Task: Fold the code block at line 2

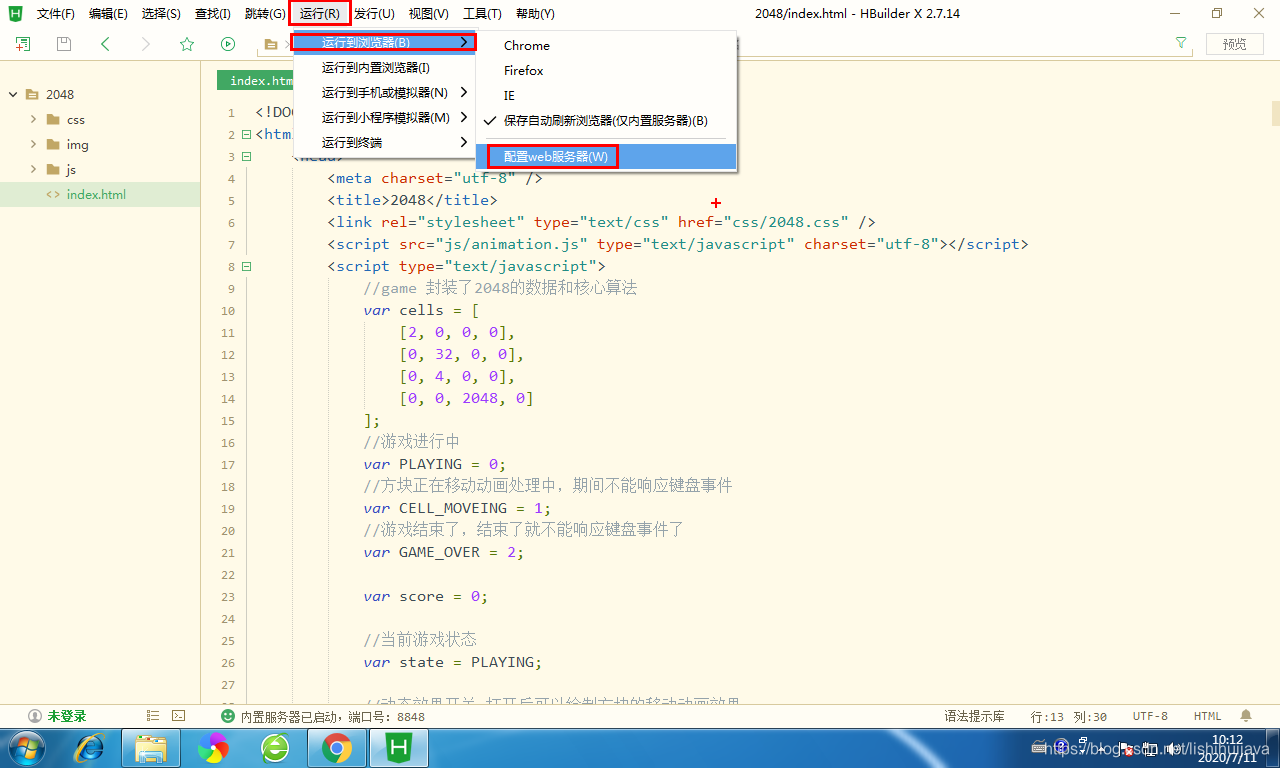Action: (x=246, y=134)
